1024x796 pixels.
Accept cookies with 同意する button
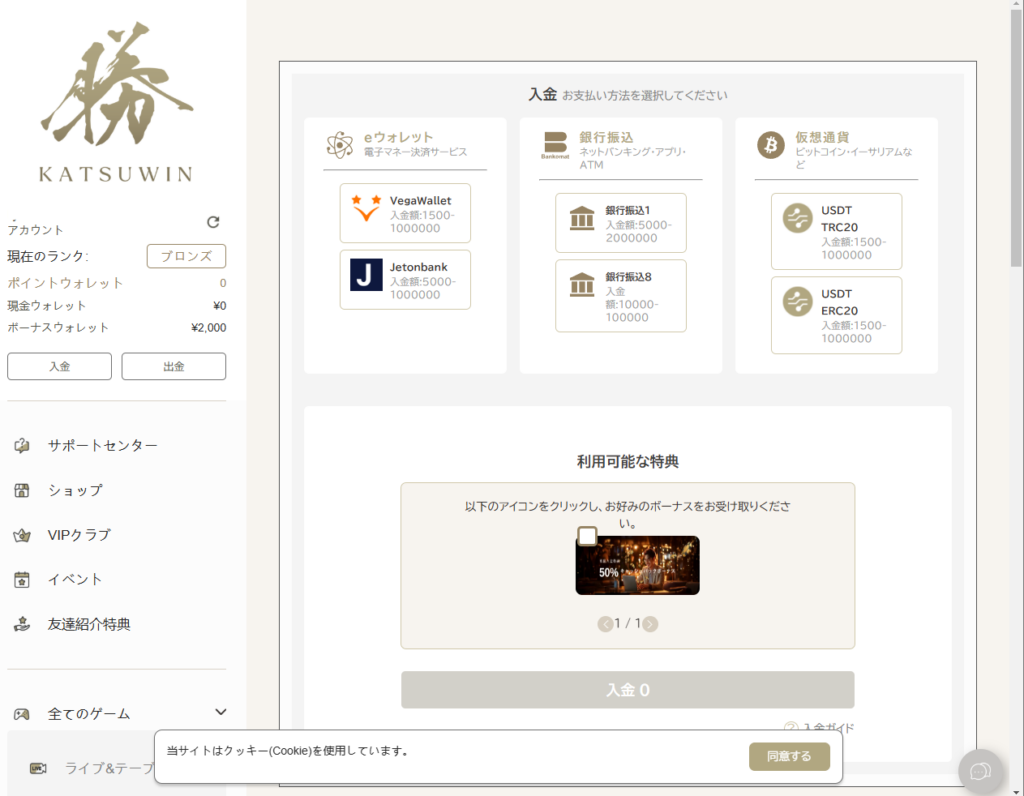click(x=789, y=756)
